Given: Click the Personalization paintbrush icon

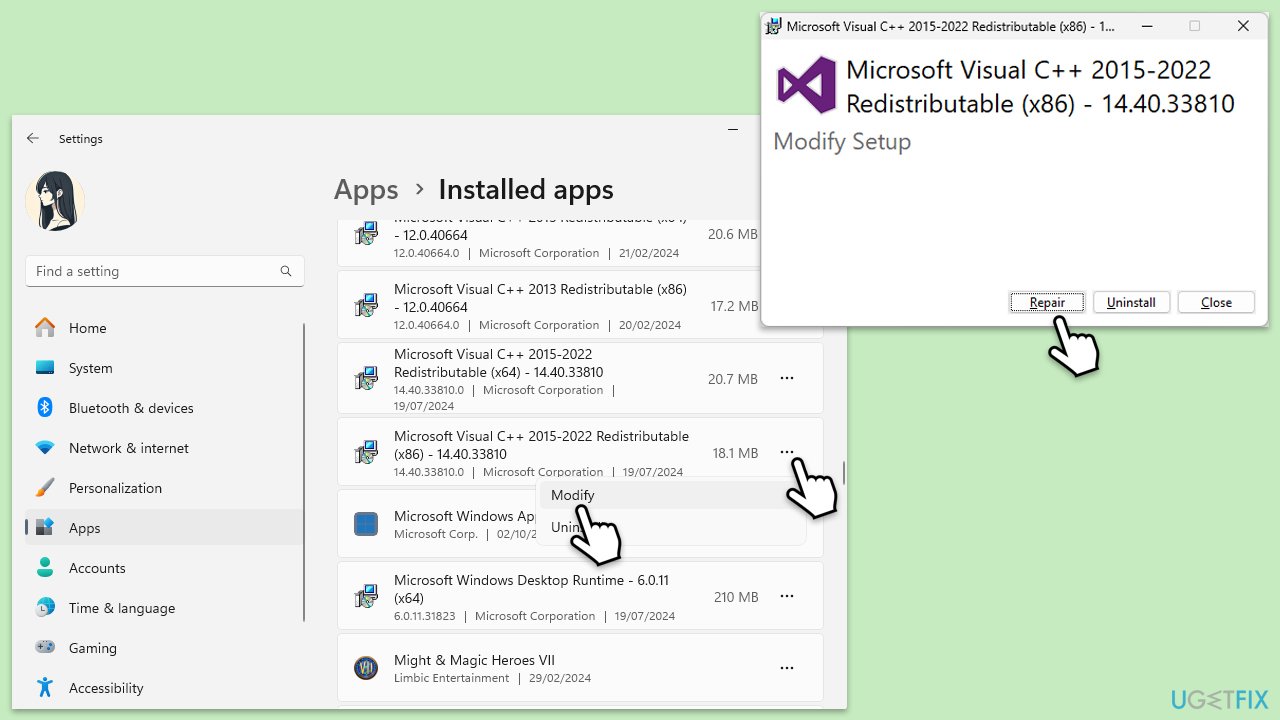Looking at the screenshot, I should pyautogui.click(x=45, y=488).
